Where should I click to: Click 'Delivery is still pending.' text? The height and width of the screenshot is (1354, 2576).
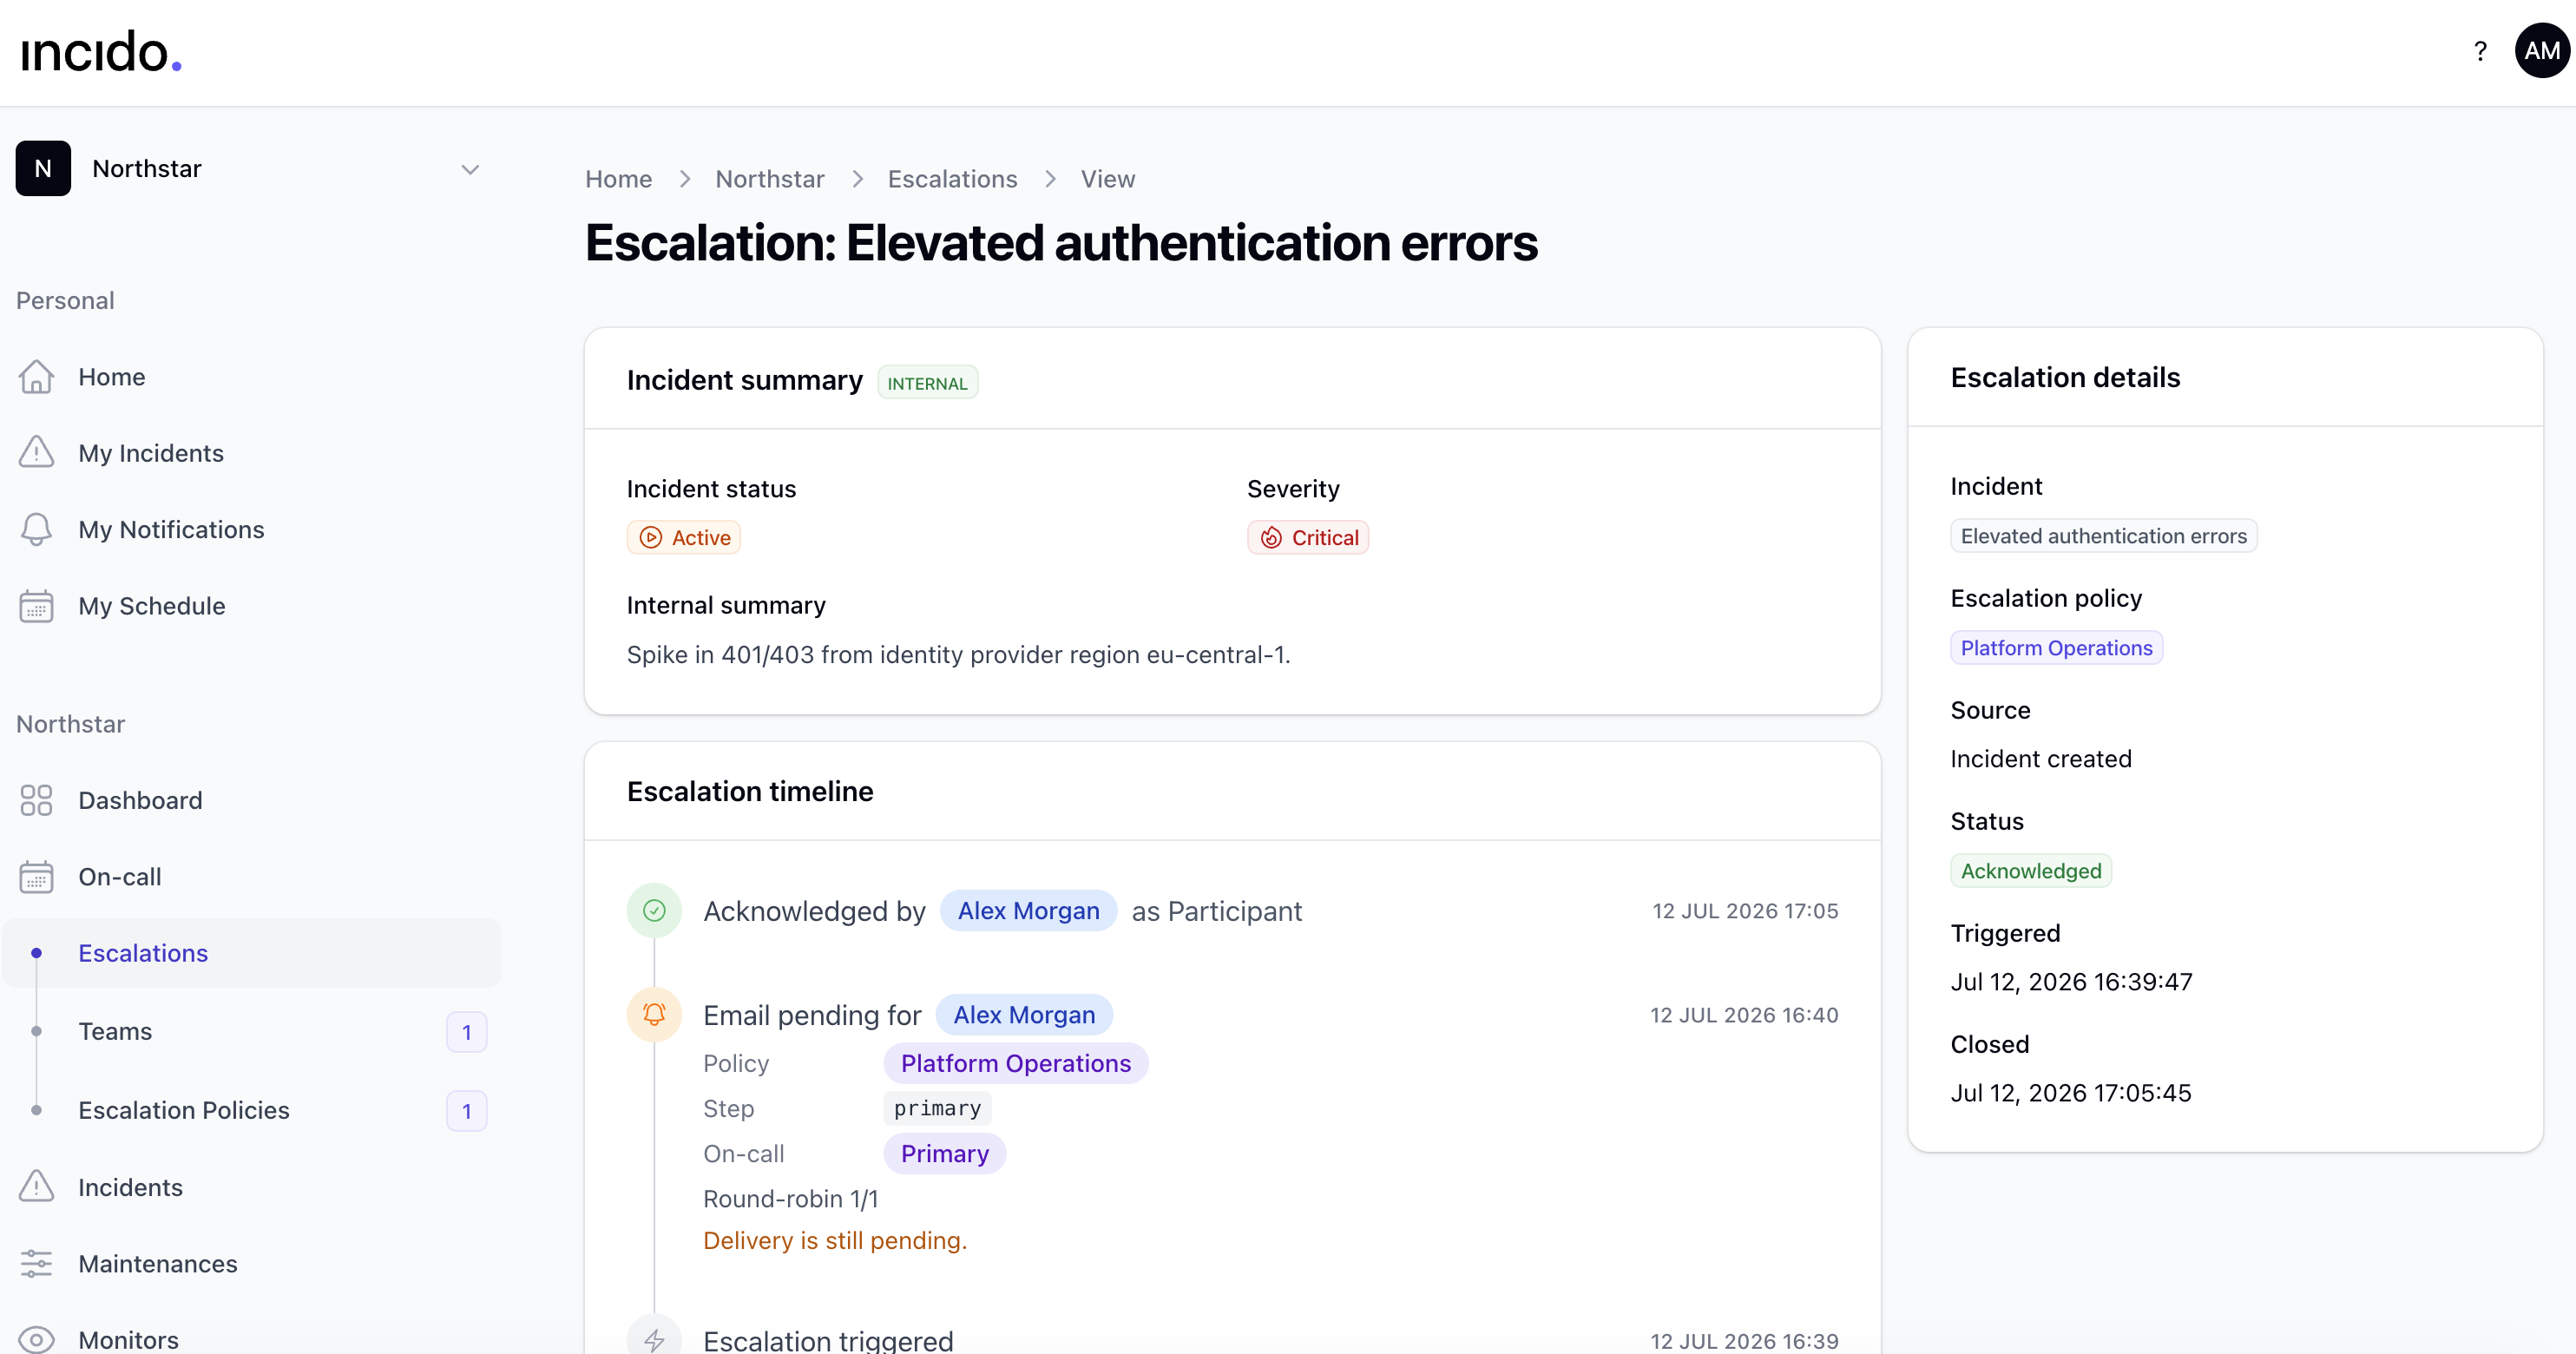(x=835, y=1240)
